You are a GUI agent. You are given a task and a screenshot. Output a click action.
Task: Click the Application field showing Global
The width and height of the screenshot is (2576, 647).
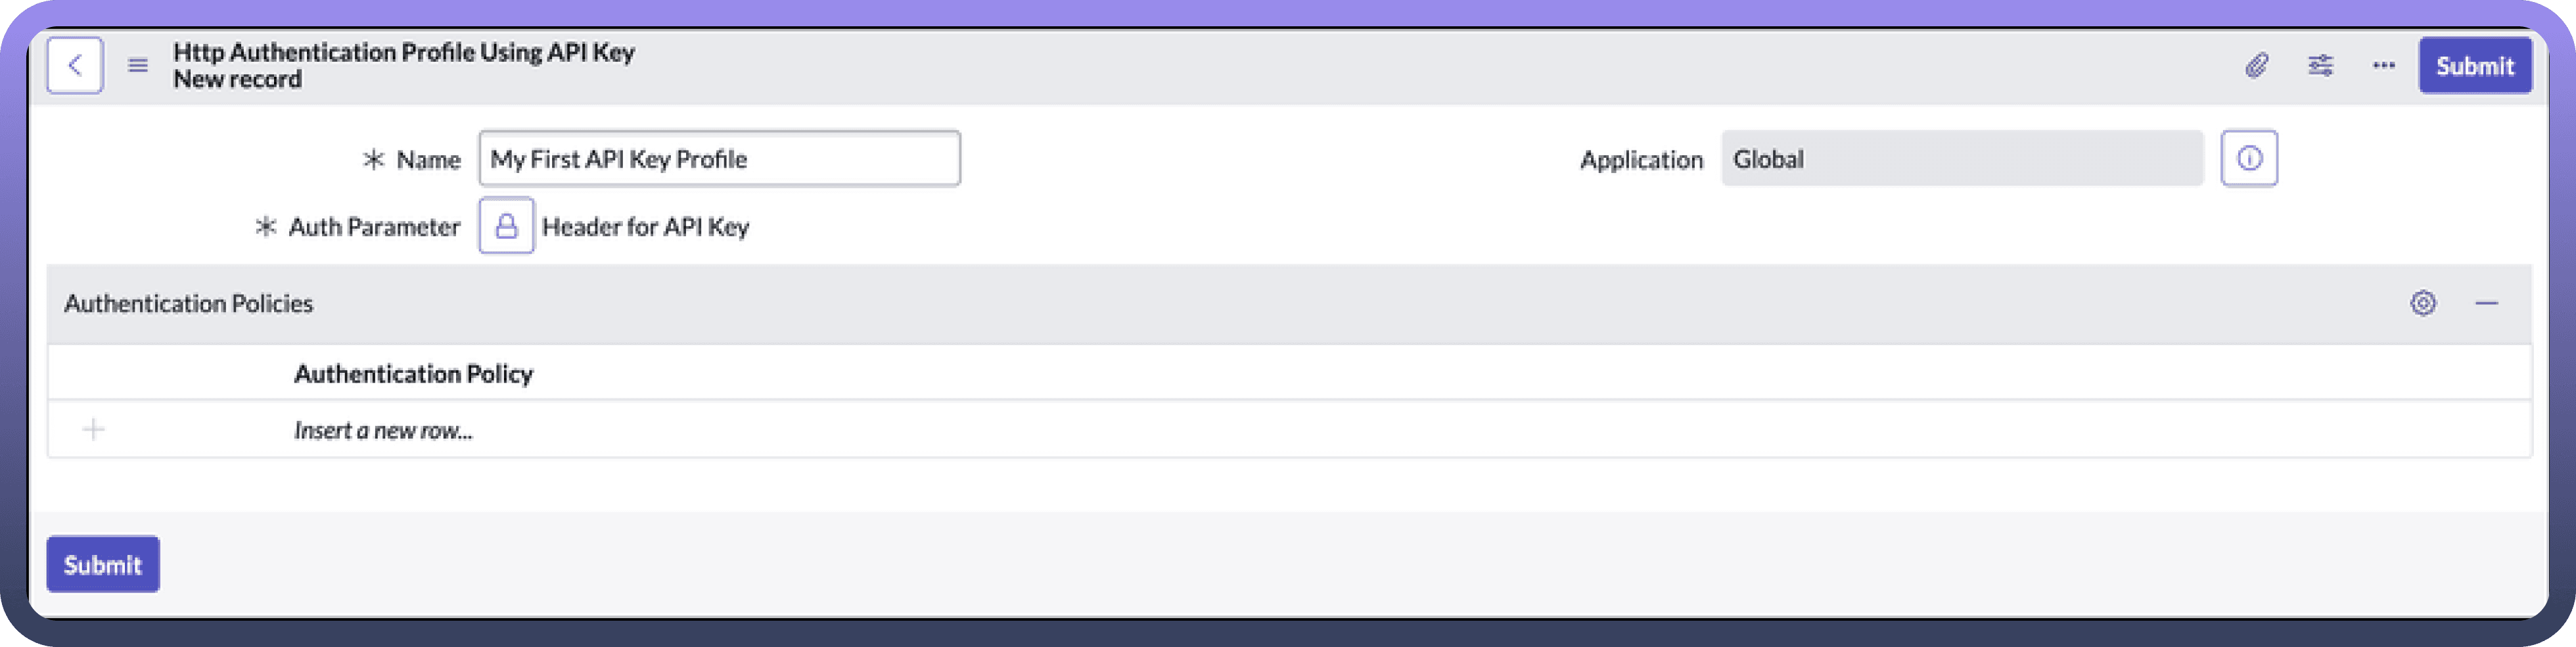pyautogui.click(x=1961, y=159)
